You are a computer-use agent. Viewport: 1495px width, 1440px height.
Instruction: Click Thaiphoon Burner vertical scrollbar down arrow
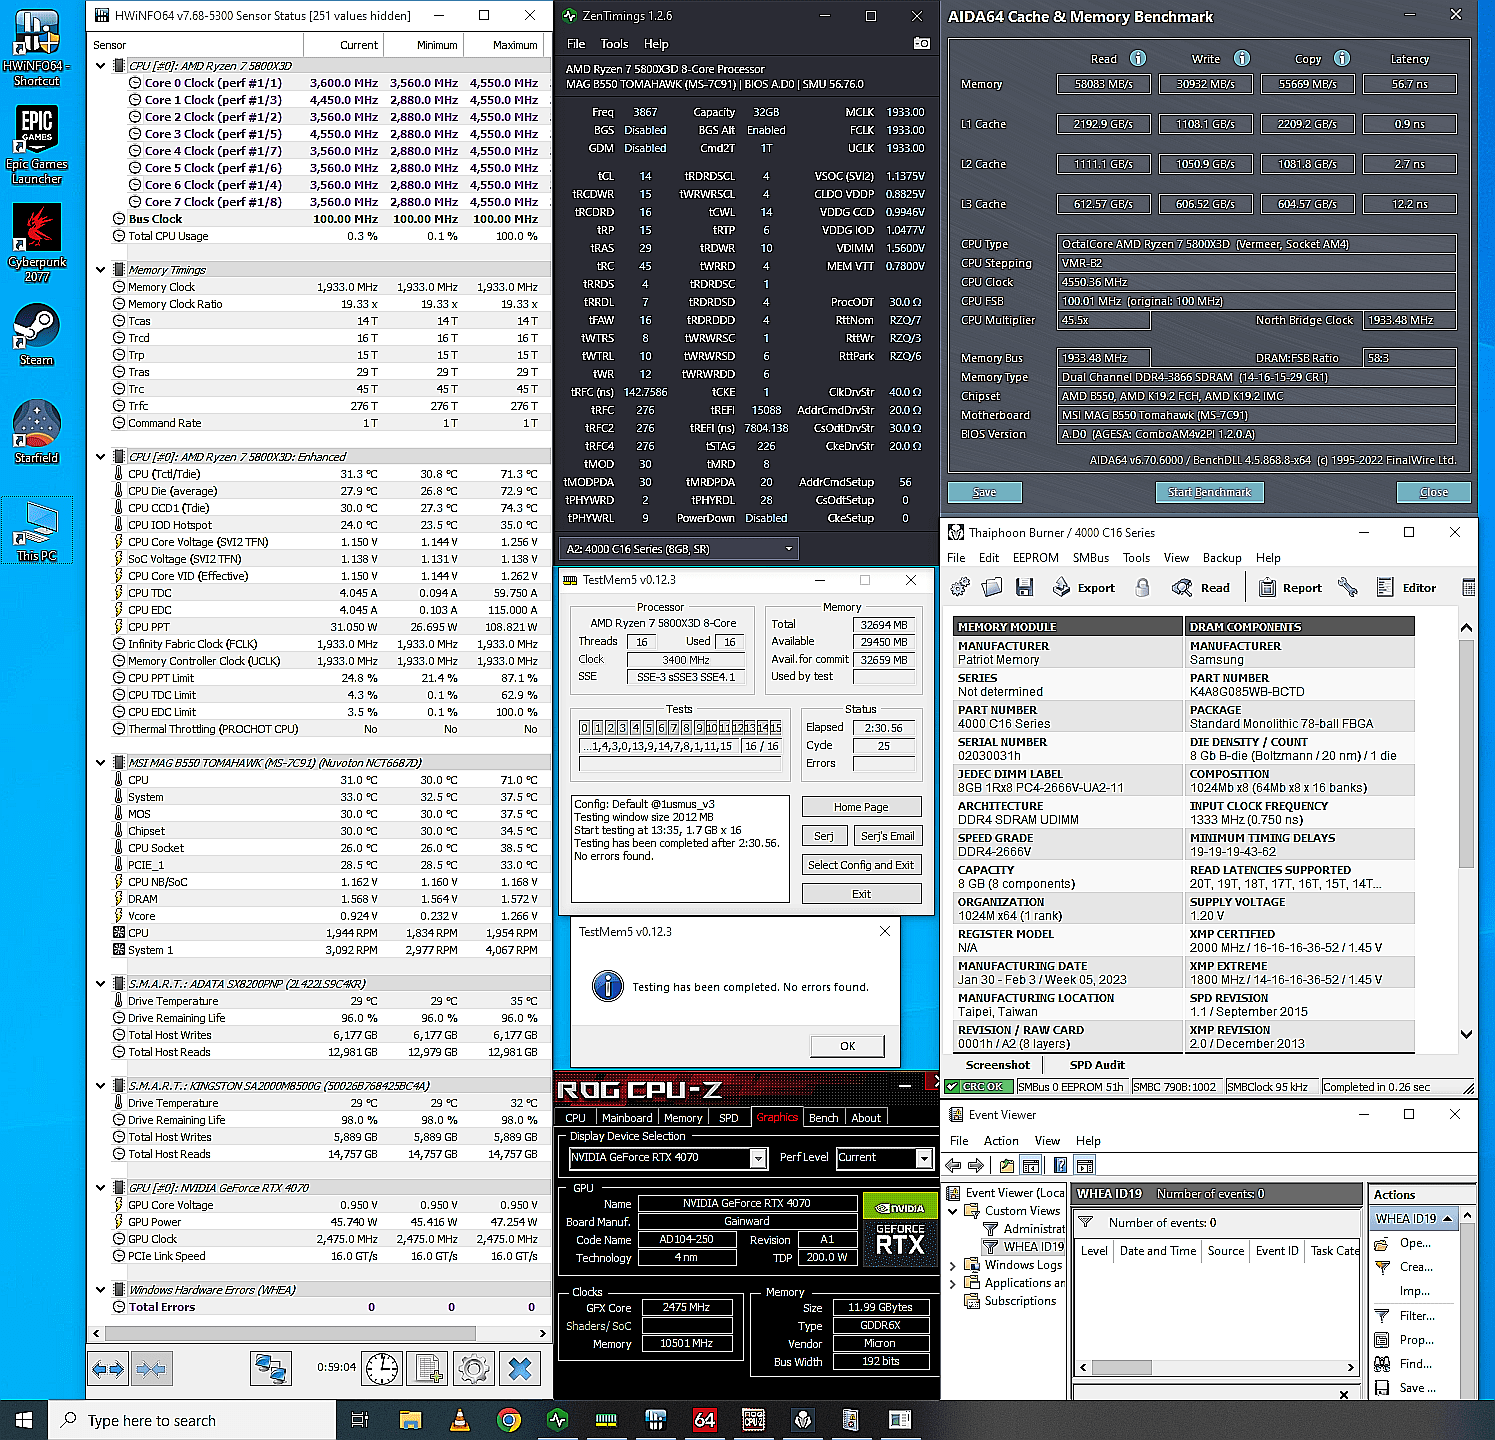[1466, 1034]
